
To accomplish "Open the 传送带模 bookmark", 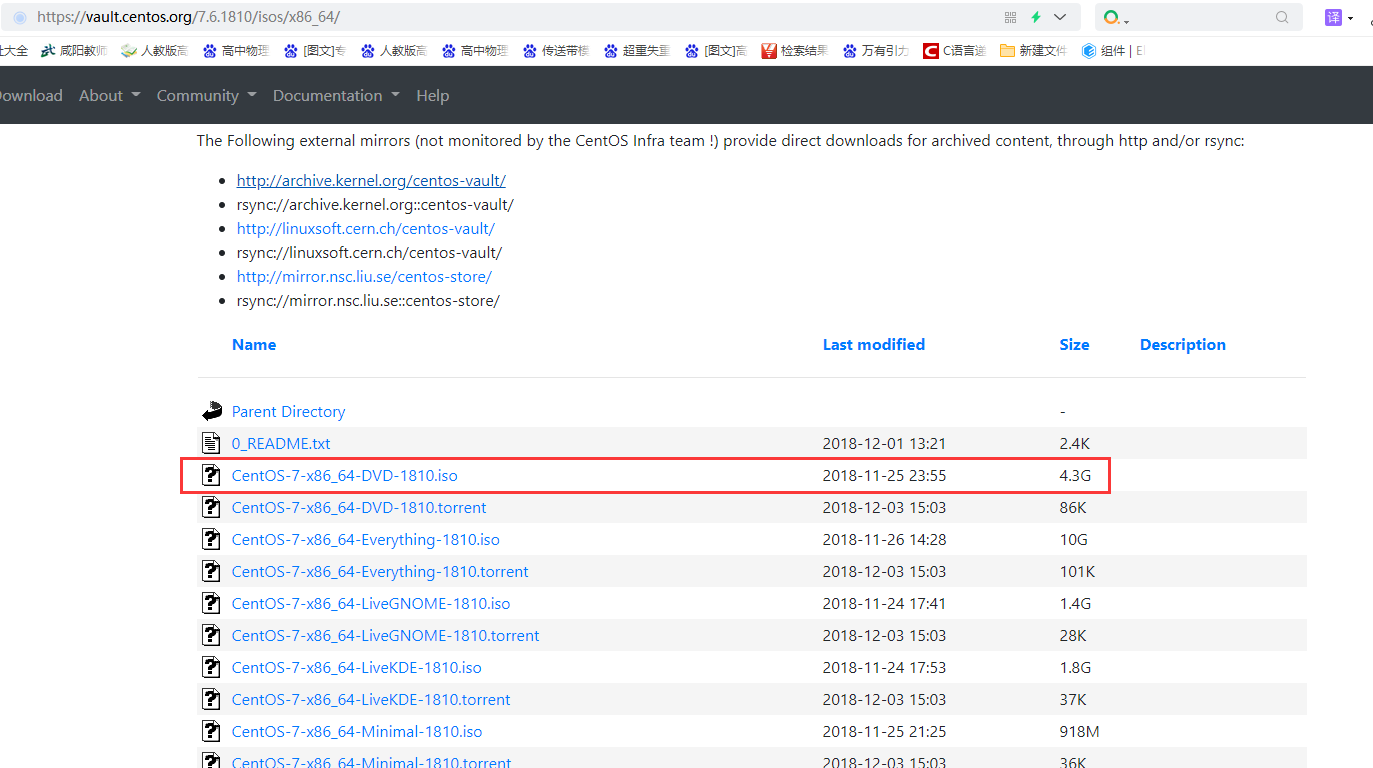I will (555, 51).
